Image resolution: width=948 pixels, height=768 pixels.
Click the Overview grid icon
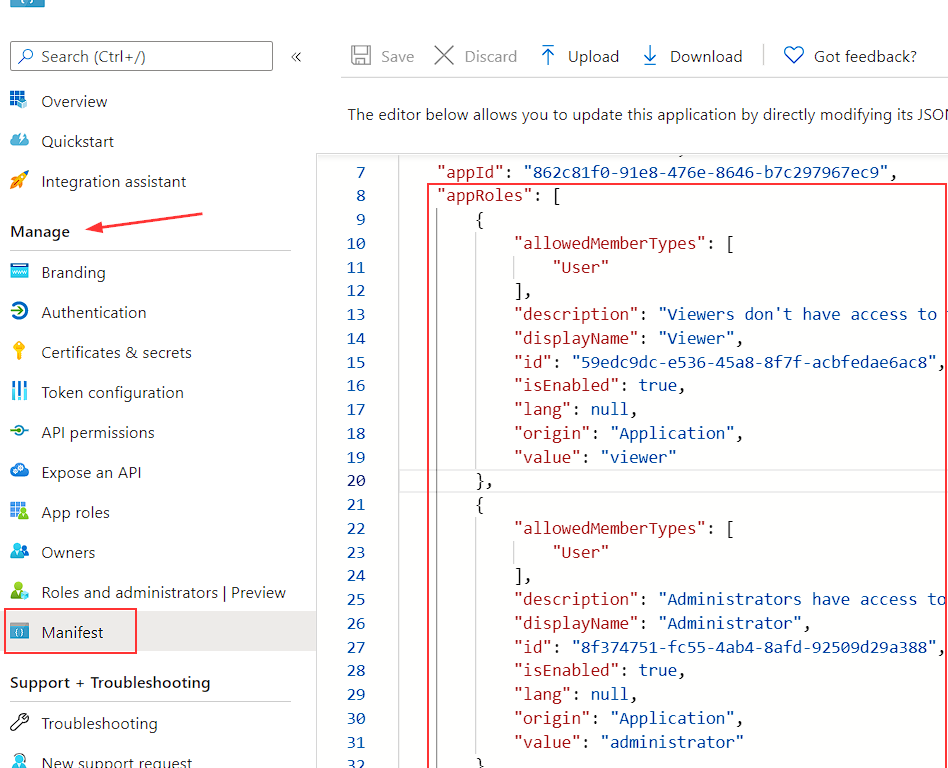point(19,101)
